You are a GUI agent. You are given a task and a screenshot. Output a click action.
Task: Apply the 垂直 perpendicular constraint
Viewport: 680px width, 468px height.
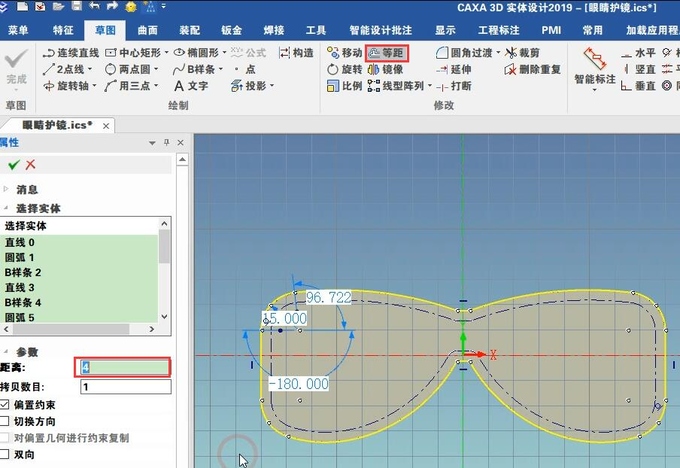click(638, 86)
